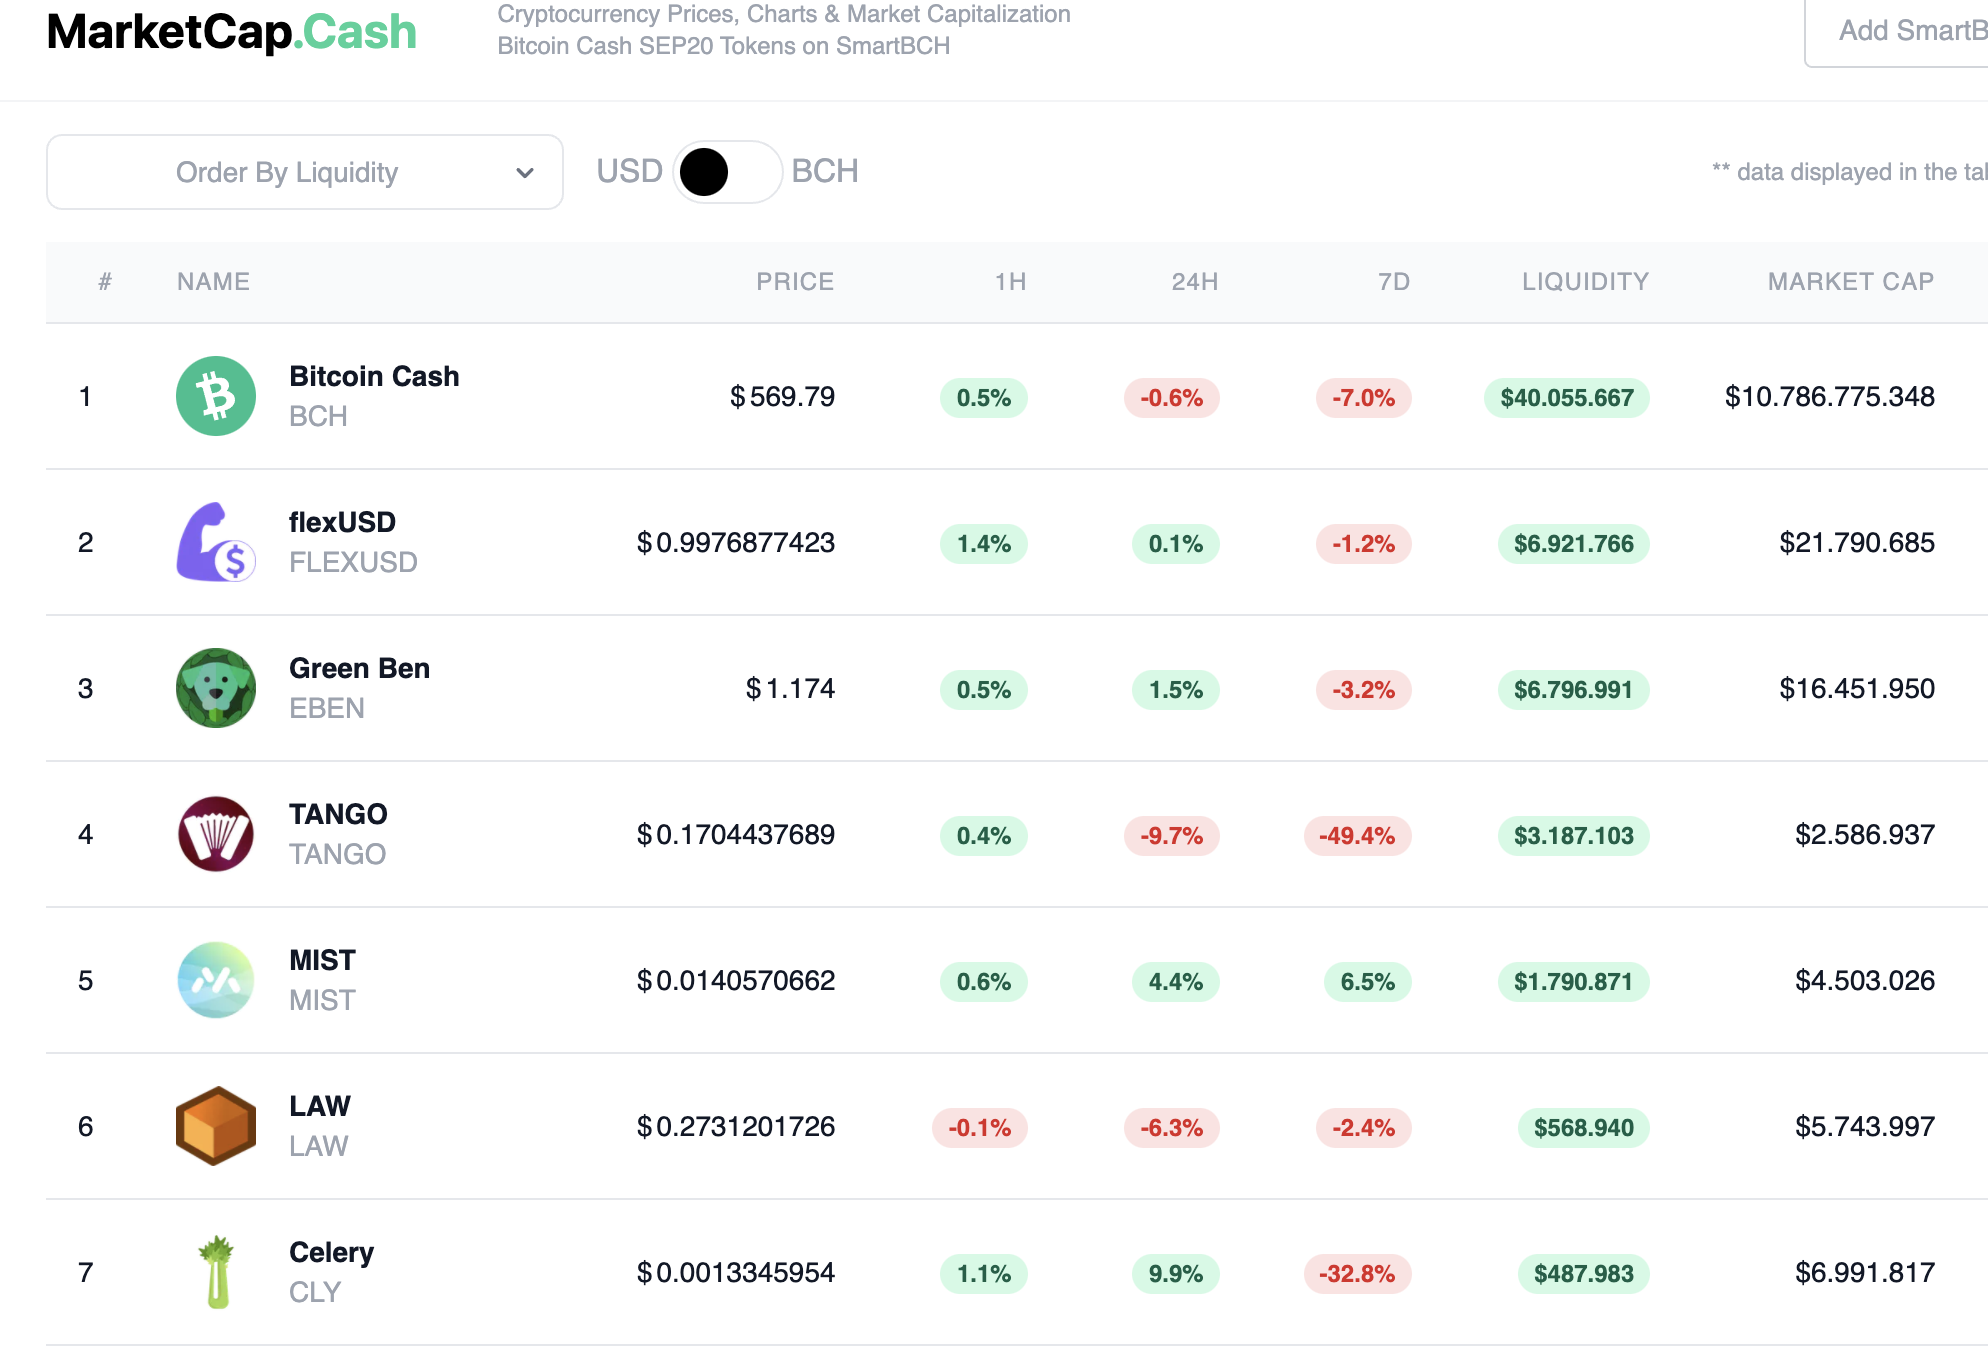Click Bitcoin Cash's $40.055.667 liquidity badge
The height and width of the screenshot is (1348, 1988).
pyautogui.click(x=1567, y=398)
